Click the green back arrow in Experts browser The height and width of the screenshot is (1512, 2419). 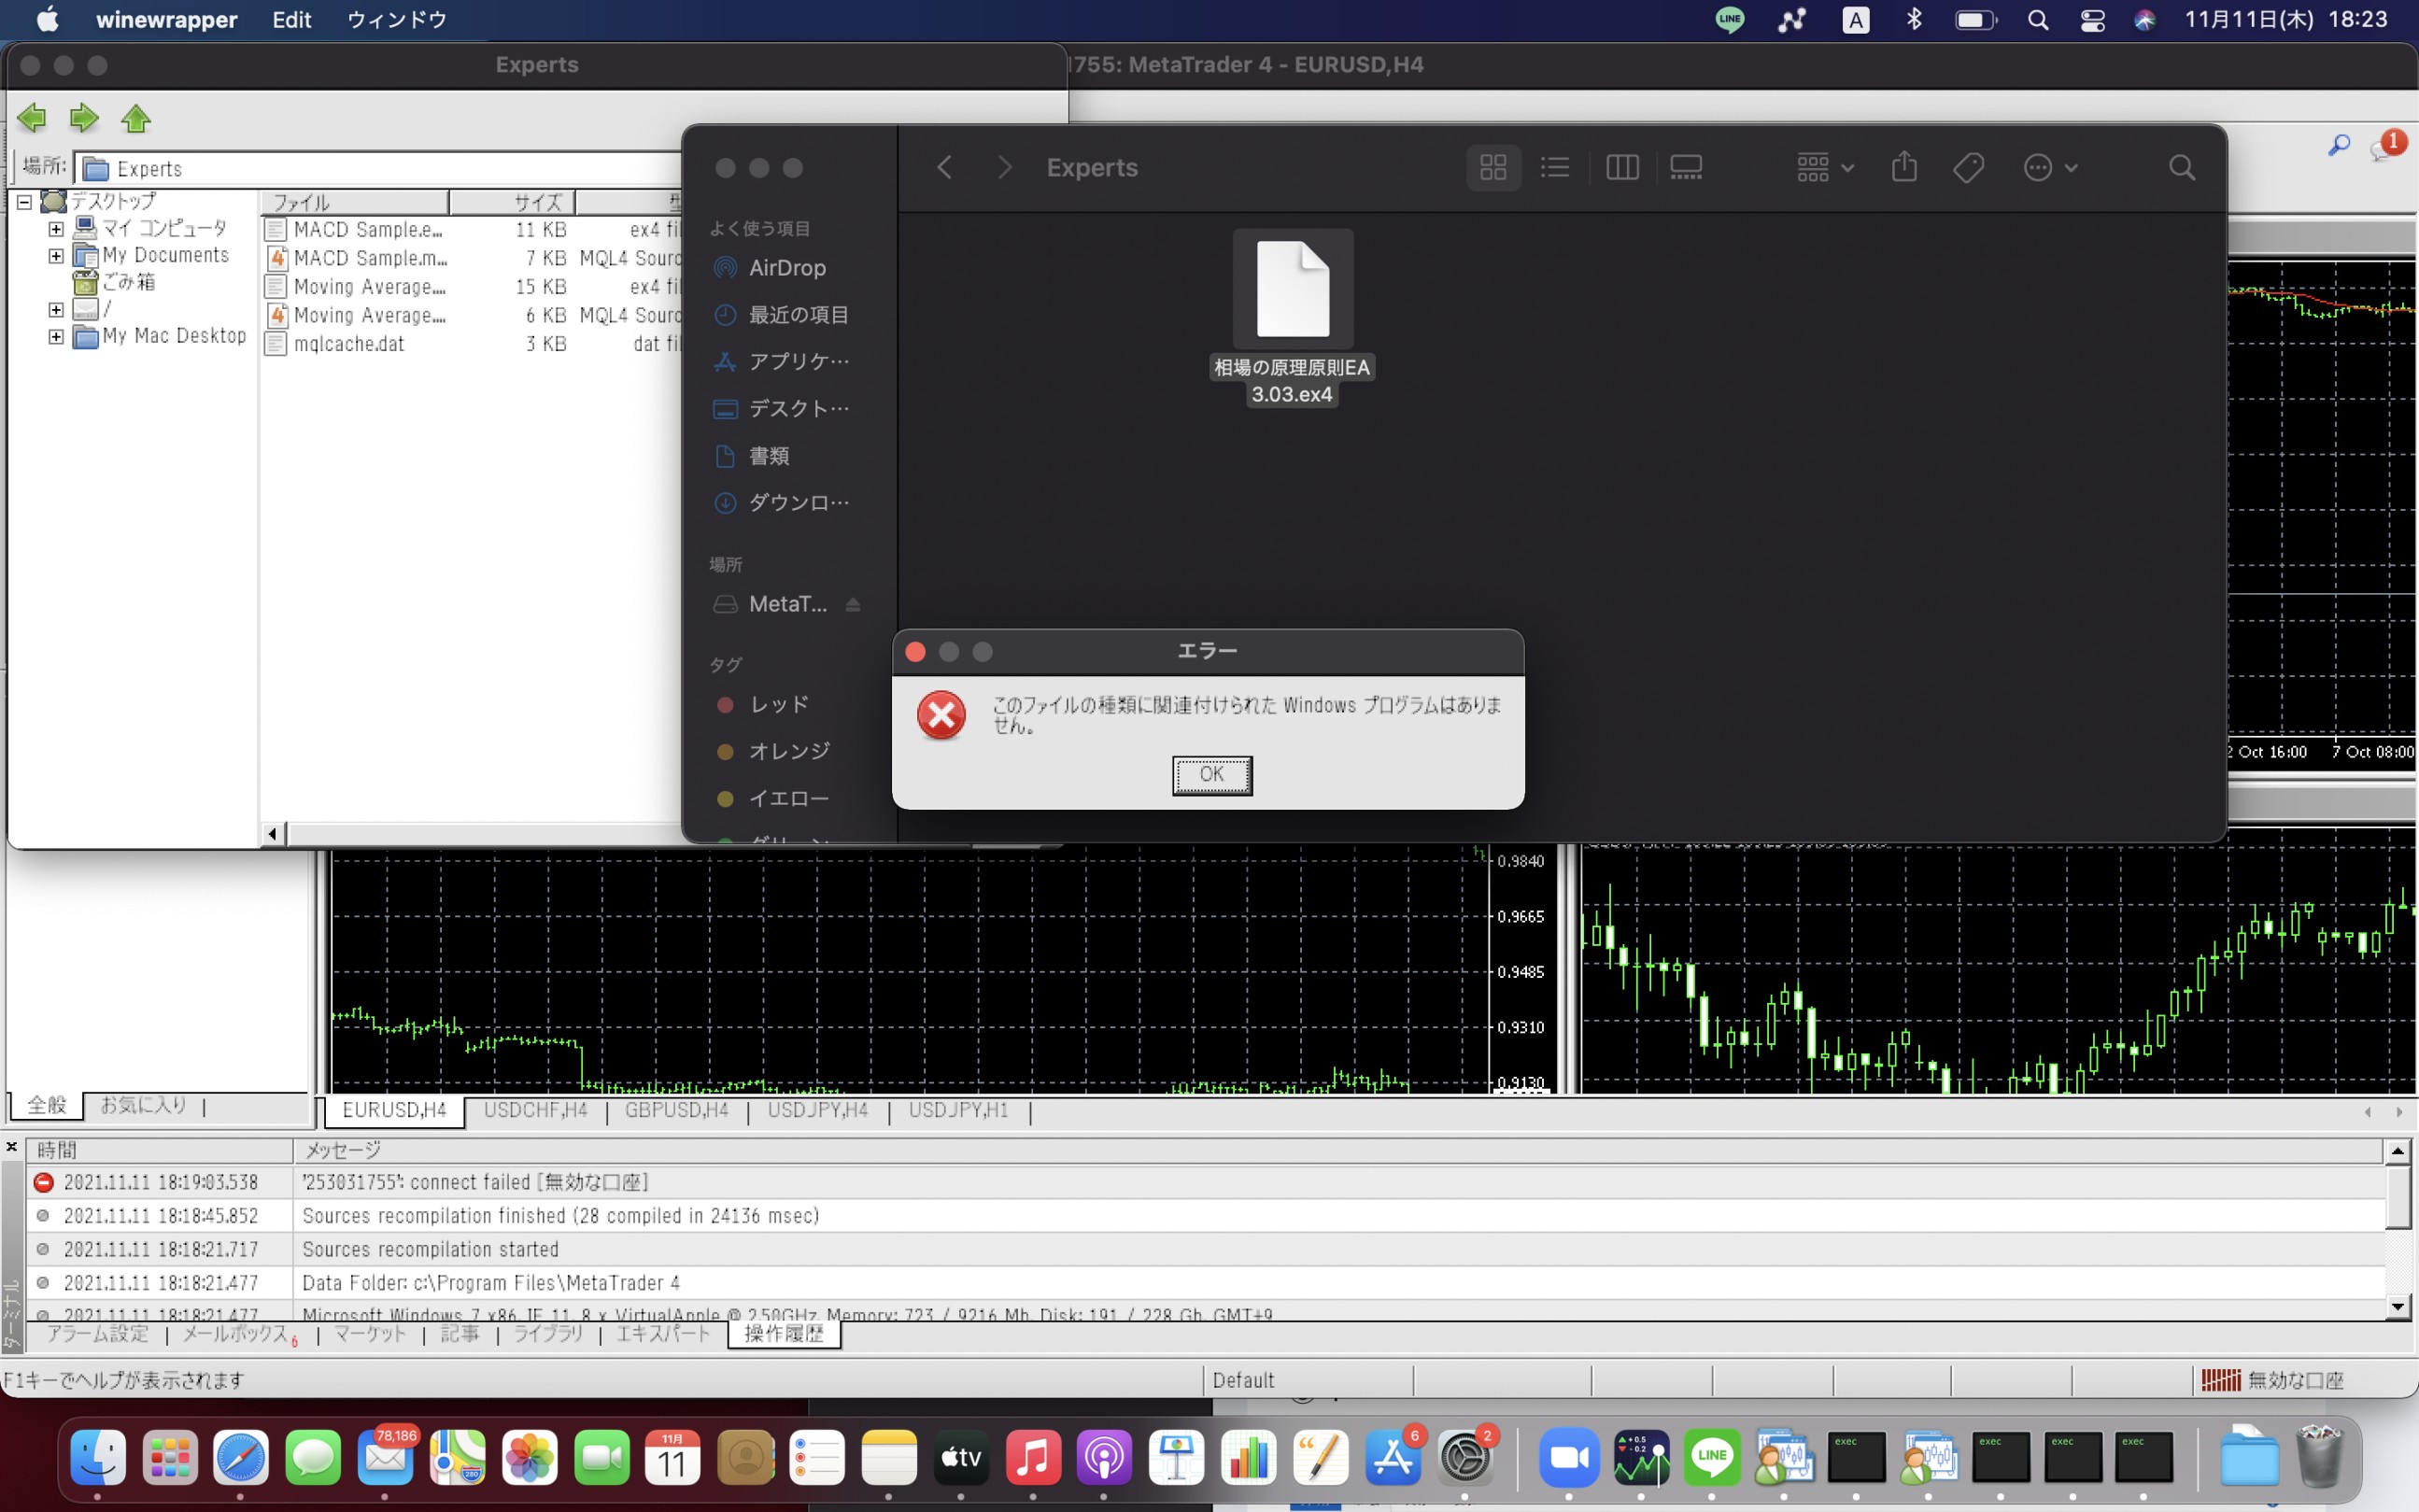[32, 118]
